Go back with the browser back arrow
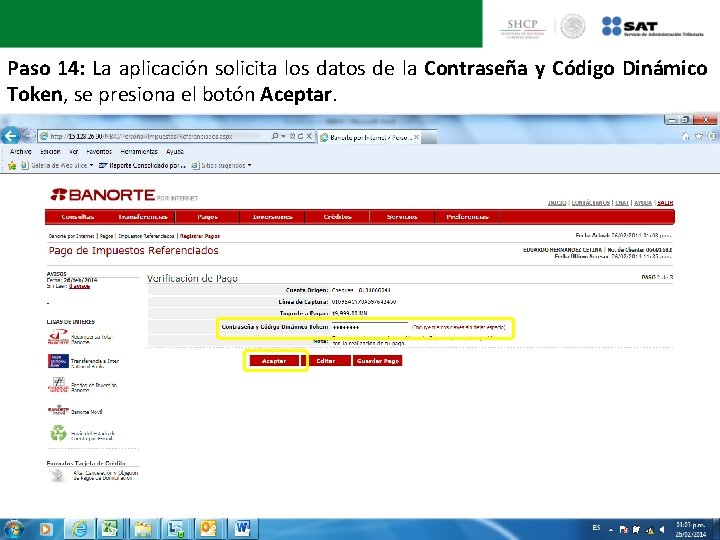 click(x=10, y=136)
